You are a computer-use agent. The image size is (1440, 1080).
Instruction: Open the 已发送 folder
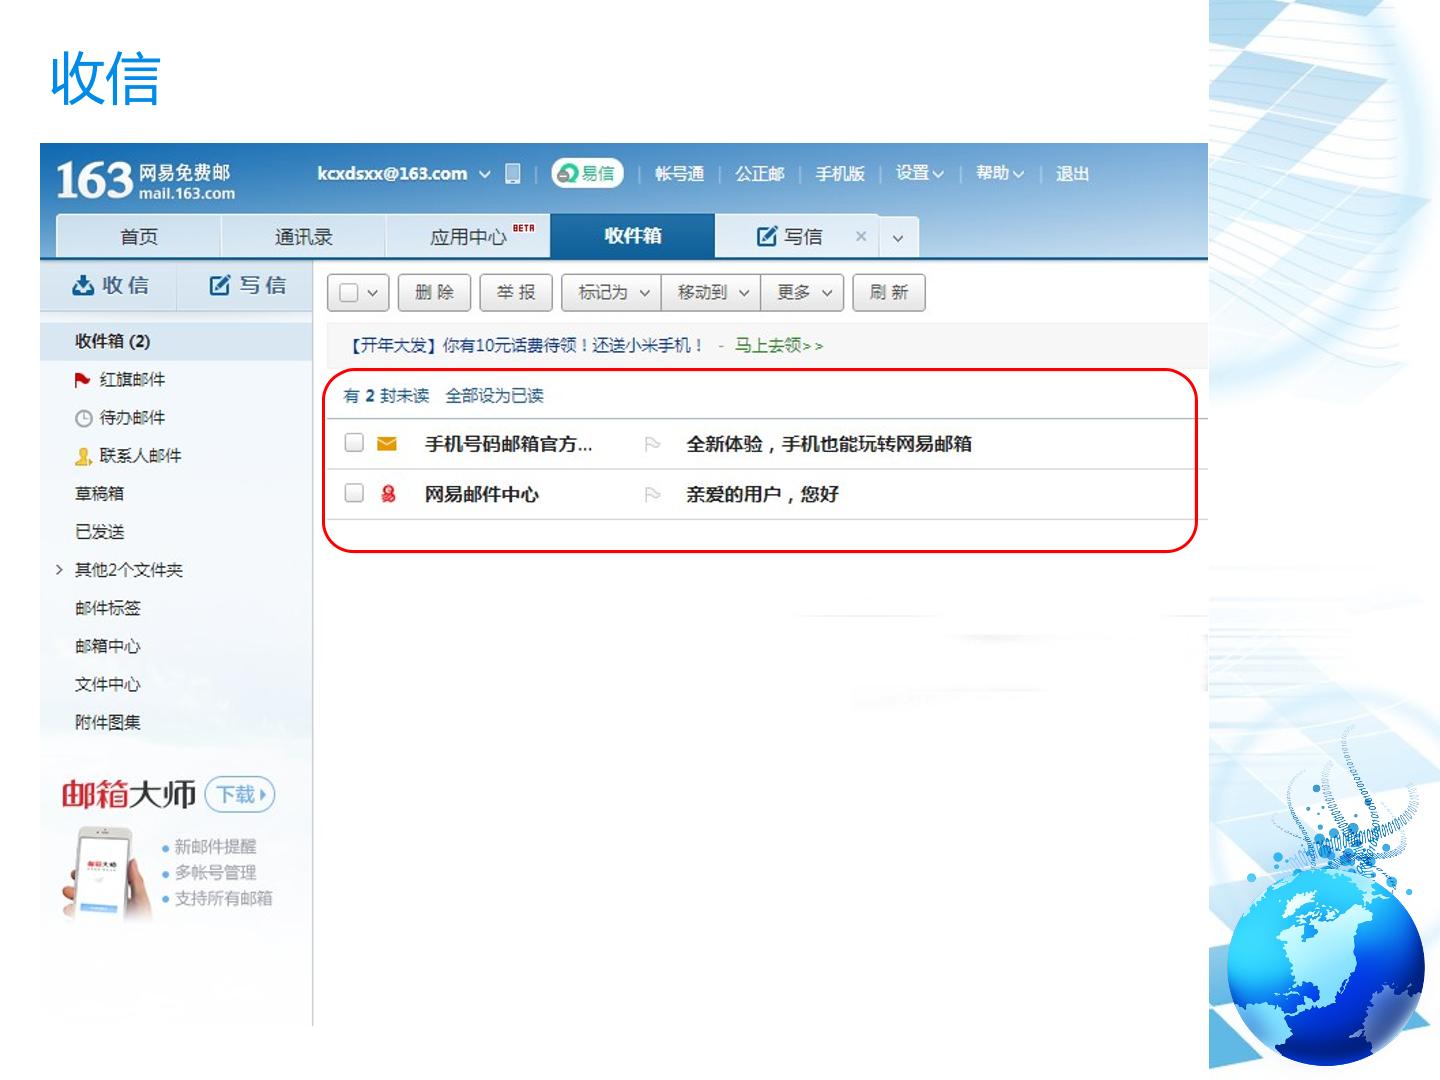tap(99, 532)
